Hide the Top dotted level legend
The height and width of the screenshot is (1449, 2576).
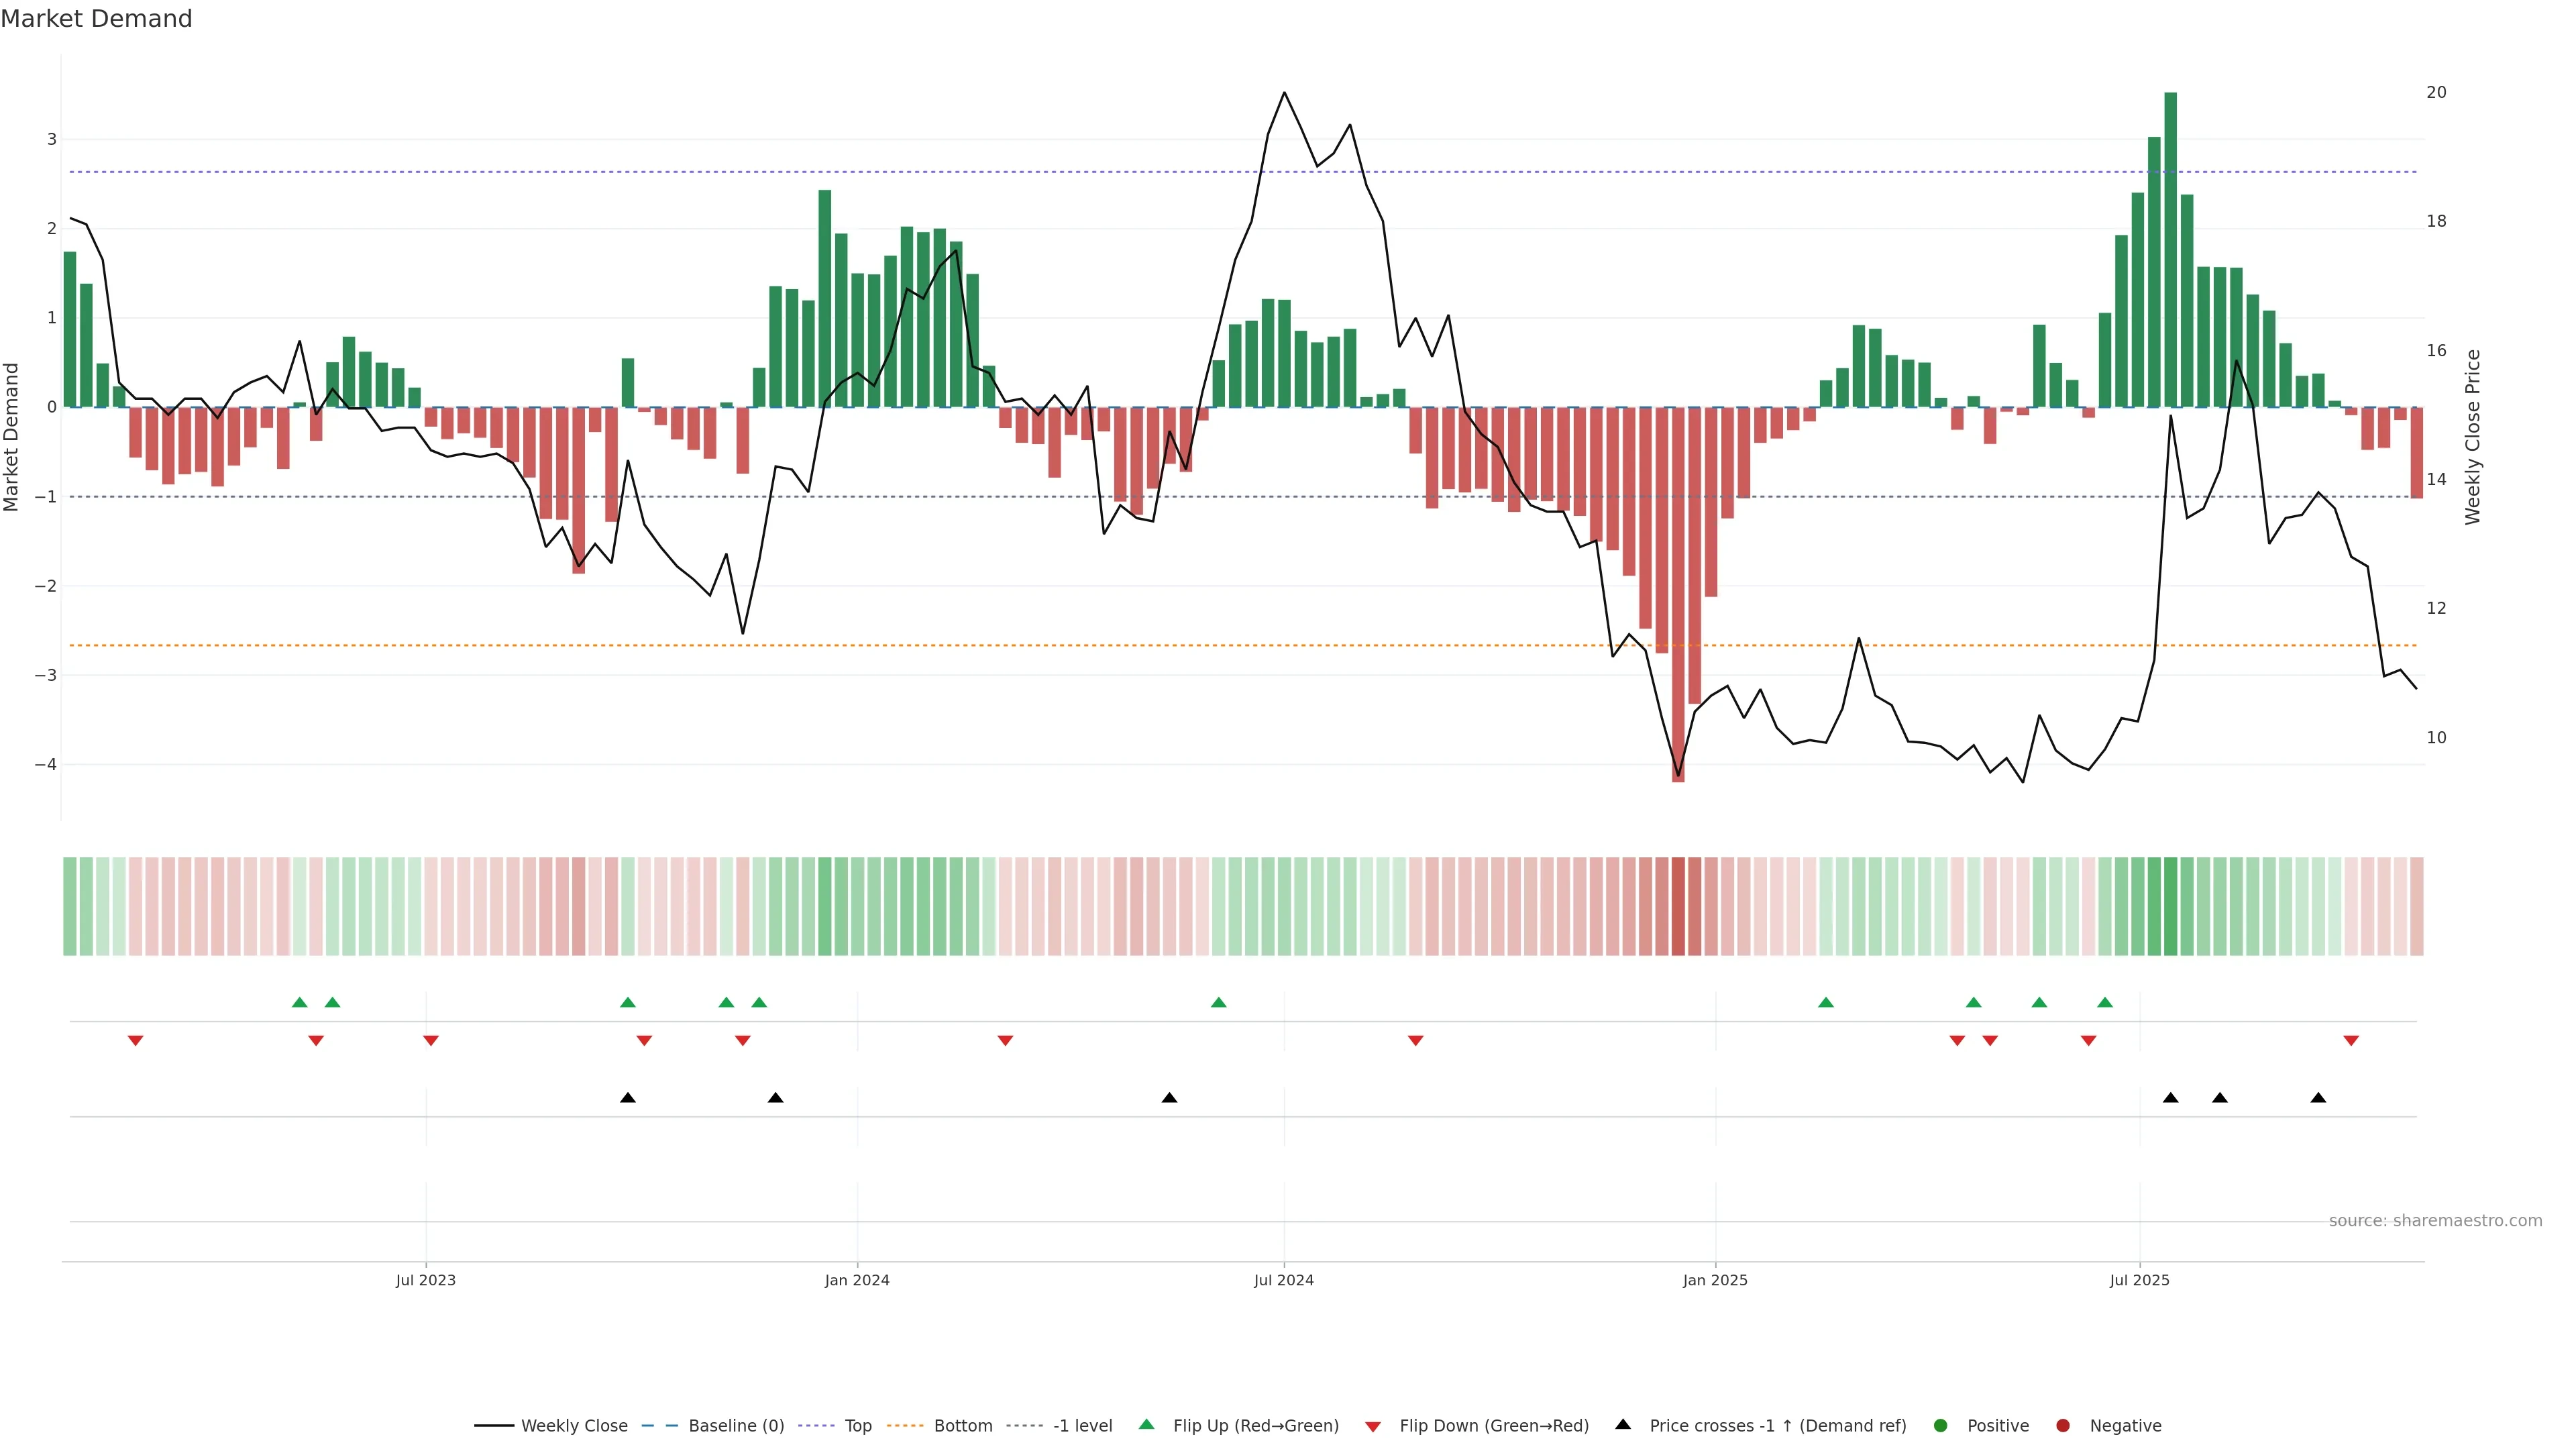click(x=857, y=1425)
